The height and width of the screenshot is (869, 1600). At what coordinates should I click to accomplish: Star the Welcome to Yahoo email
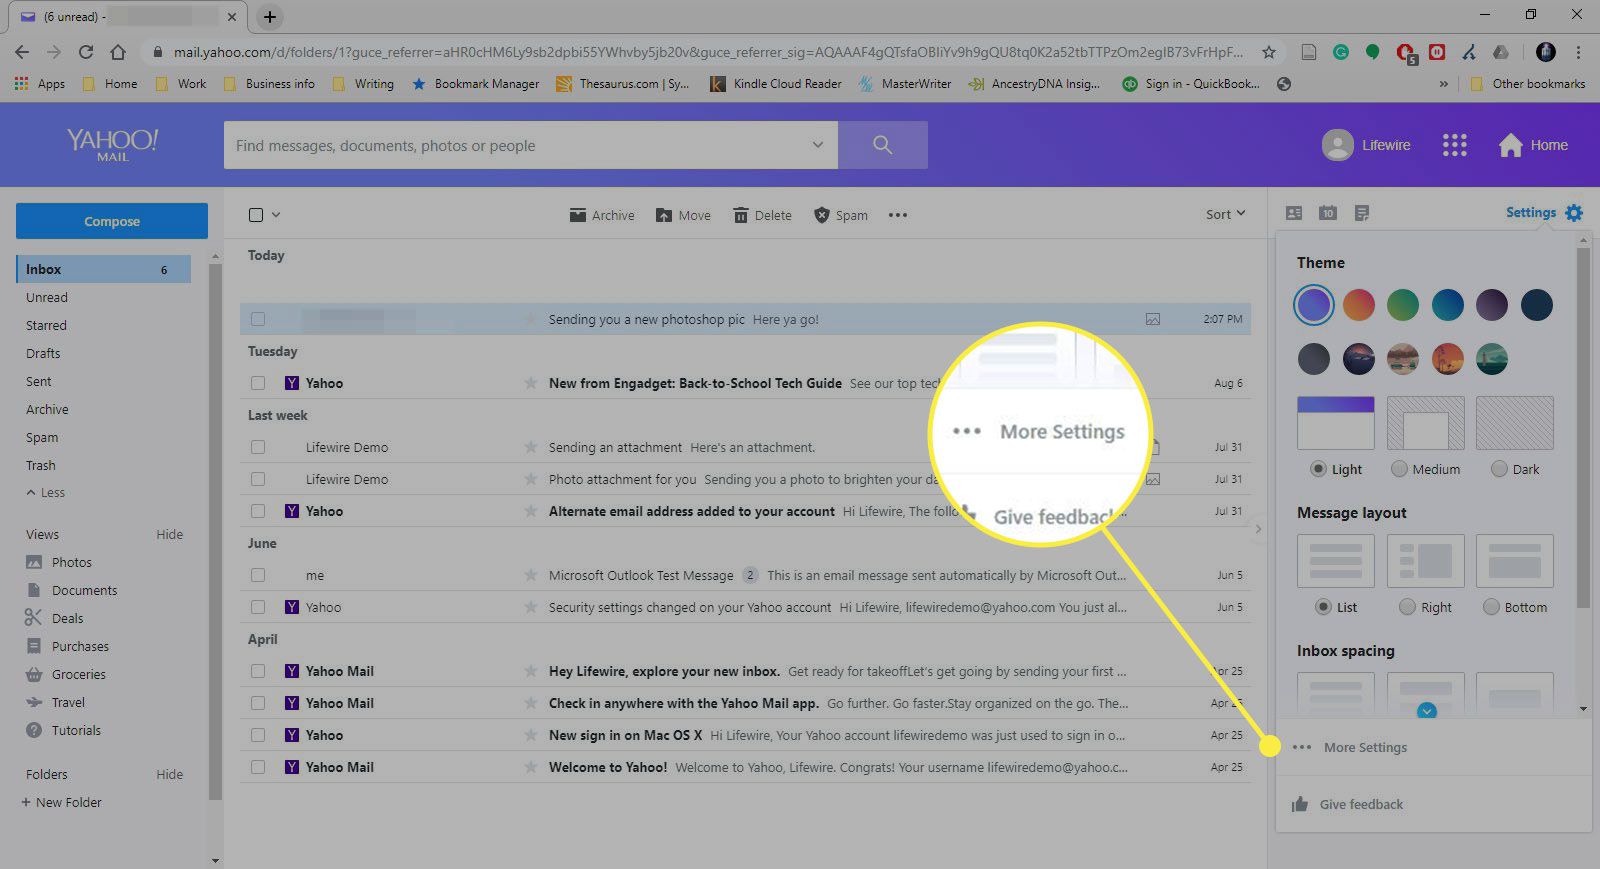point(531,767)
